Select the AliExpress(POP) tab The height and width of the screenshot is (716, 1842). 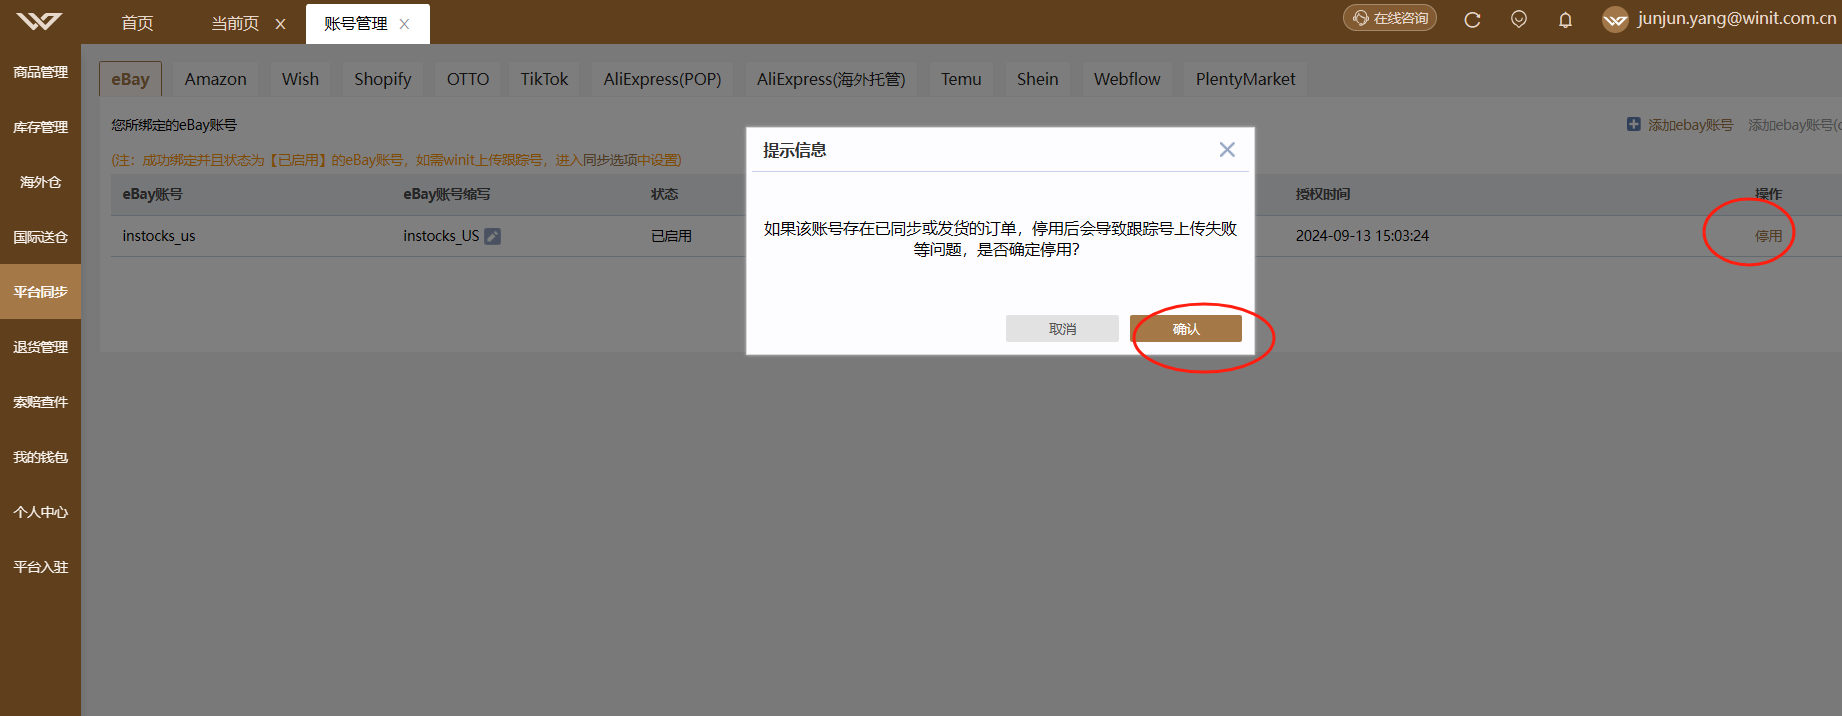(662, 79)
